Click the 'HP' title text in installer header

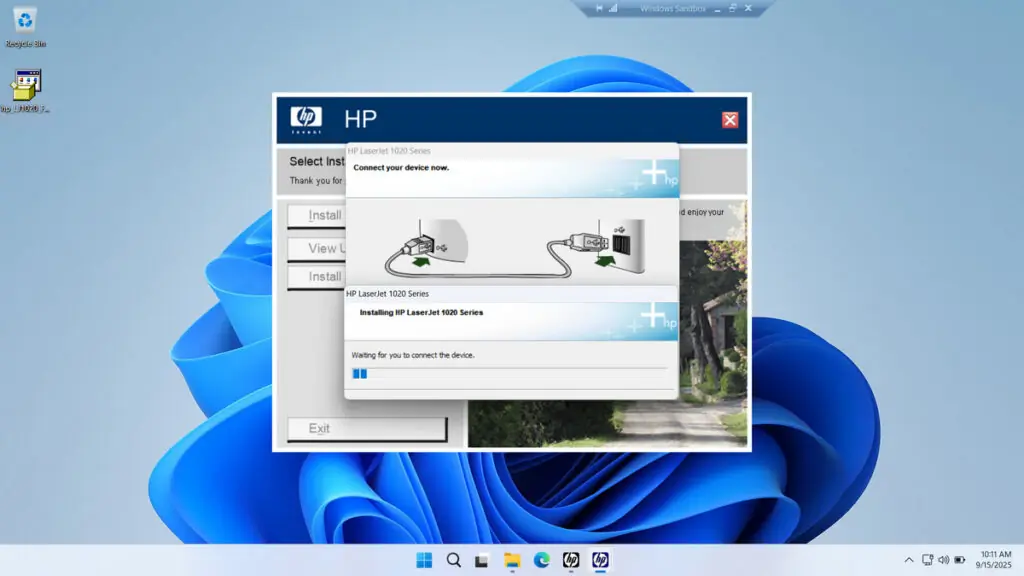point(360,119)
